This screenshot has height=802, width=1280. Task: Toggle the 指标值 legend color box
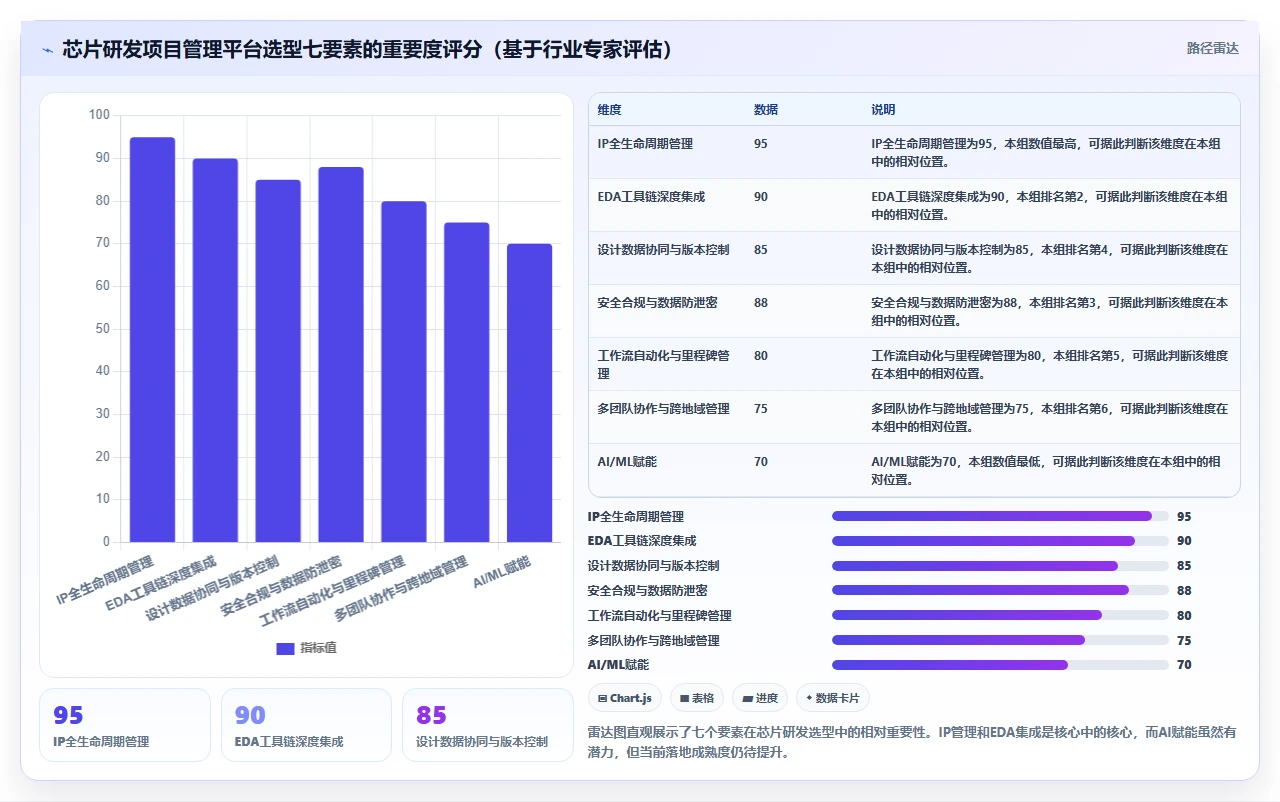[x=285, y=648]
